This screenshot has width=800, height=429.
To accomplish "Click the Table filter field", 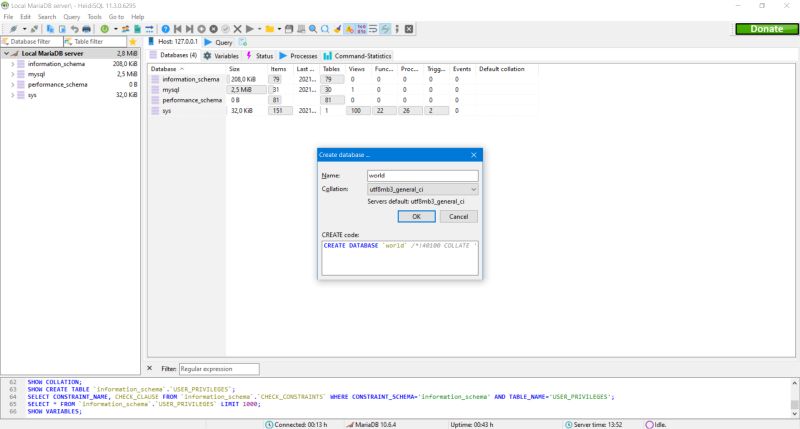I will (95, 42).
